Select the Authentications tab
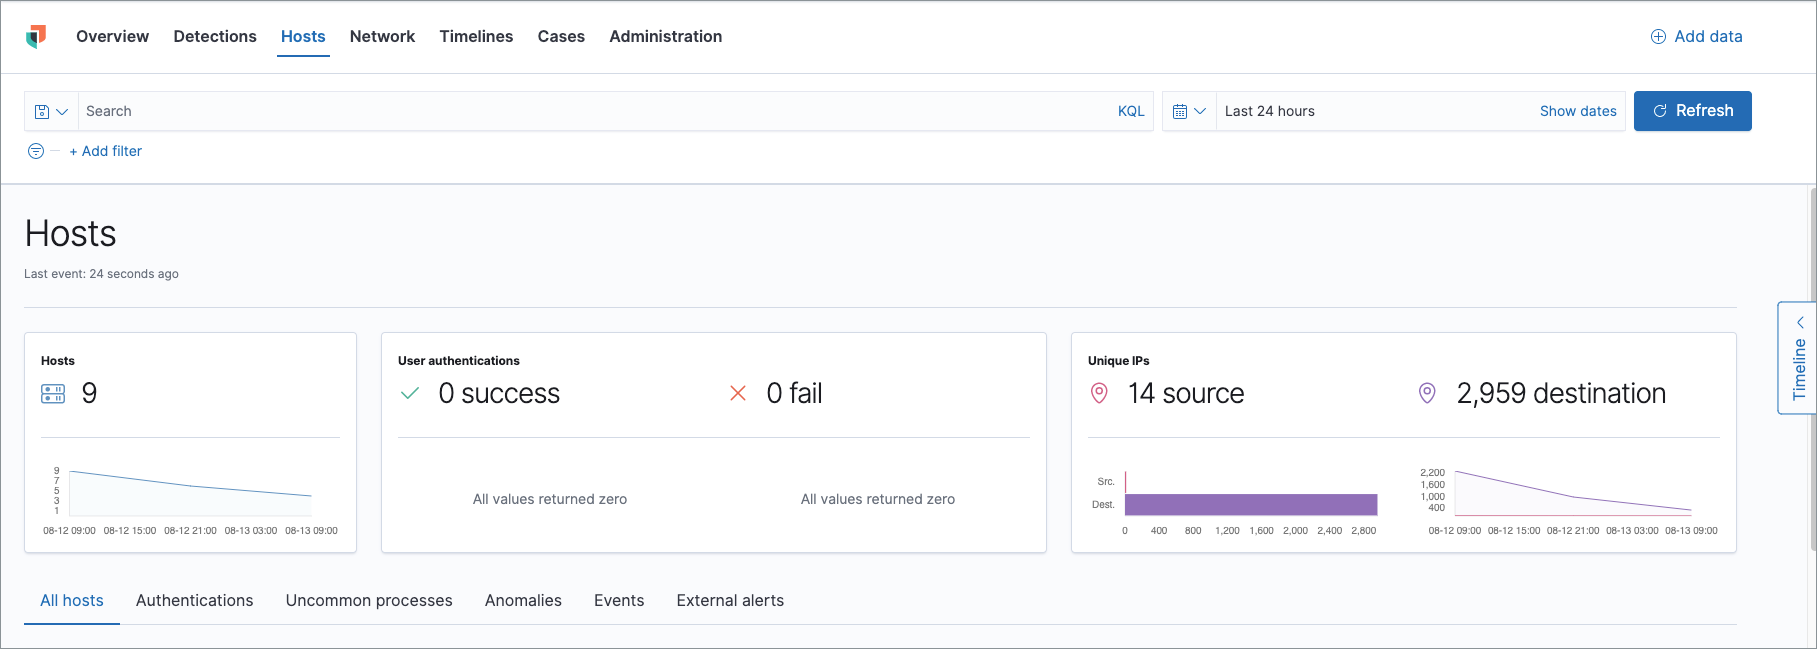Viewport: 1817px width, 649px height. point(194,601)
